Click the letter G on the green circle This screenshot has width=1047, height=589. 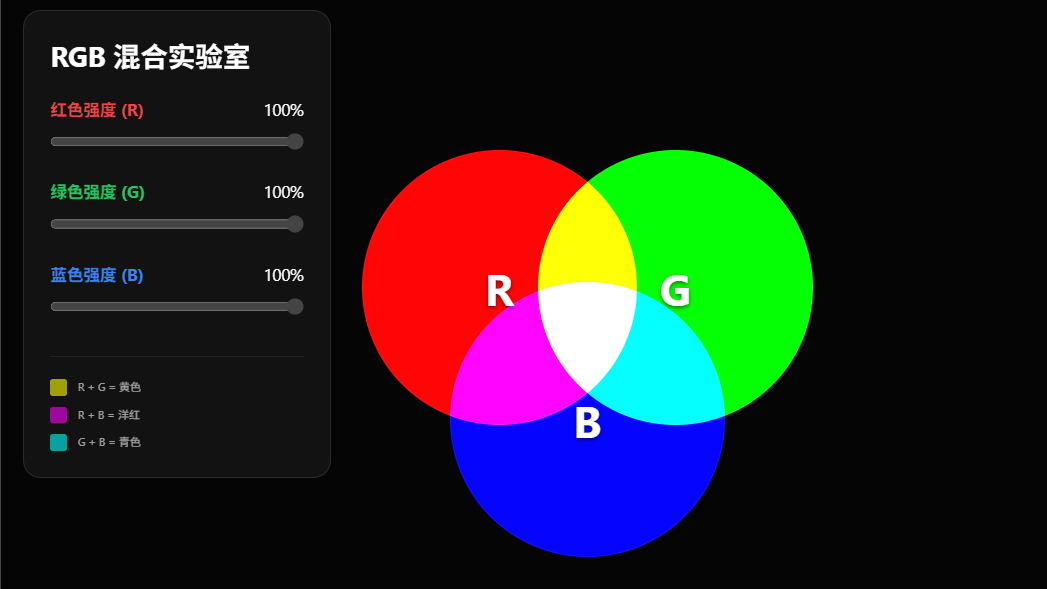675,292
